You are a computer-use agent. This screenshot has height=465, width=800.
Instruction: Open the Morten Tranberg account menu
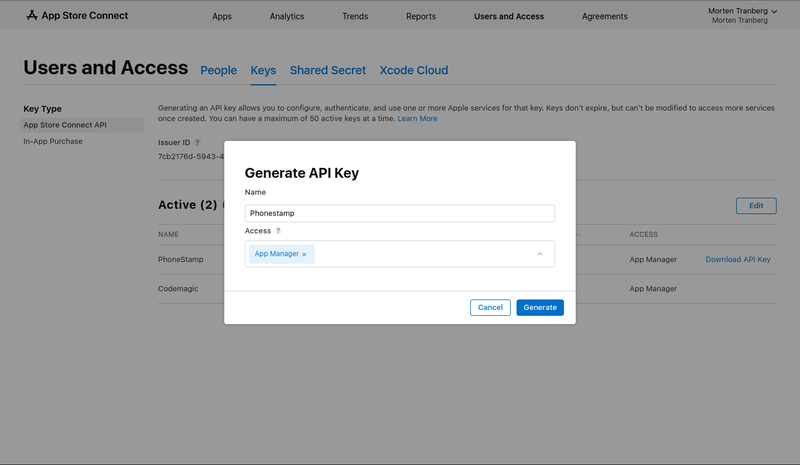(742, 15)
